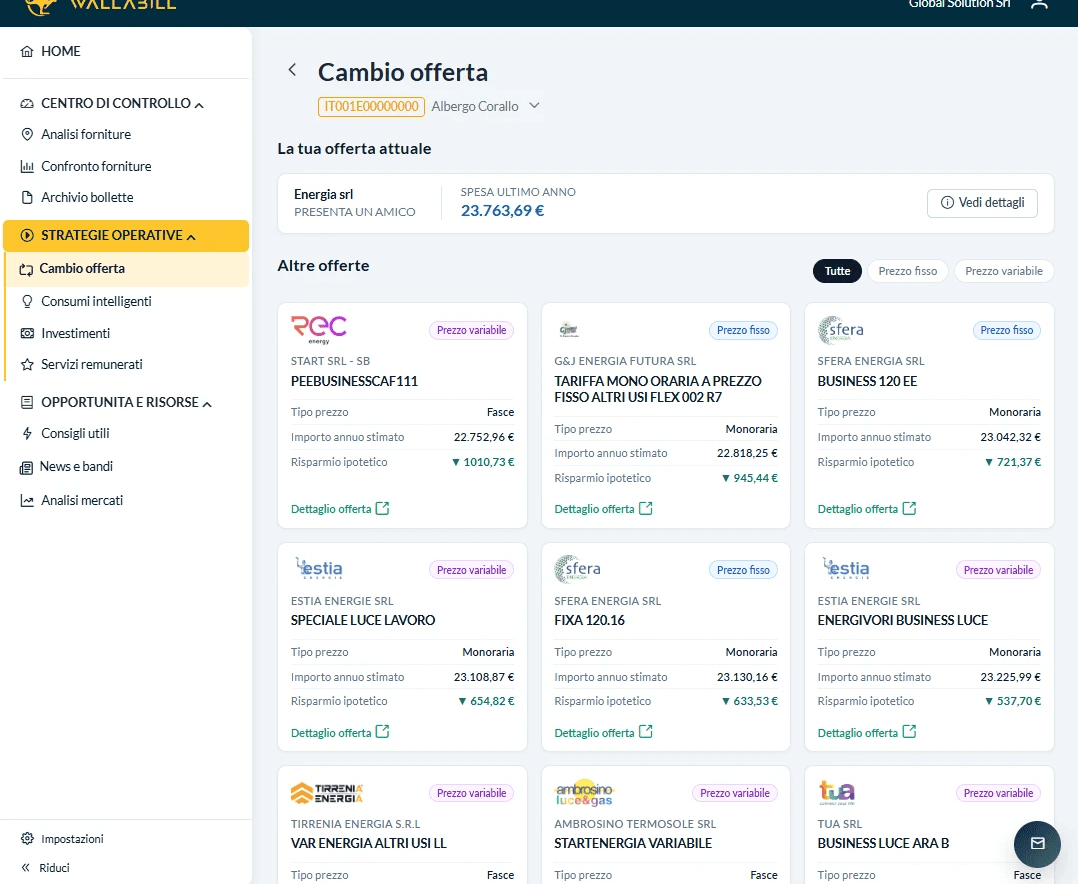
Task: Click external link icon for ENERGIVORI BUSINESS LUCE
Action: 910,731
